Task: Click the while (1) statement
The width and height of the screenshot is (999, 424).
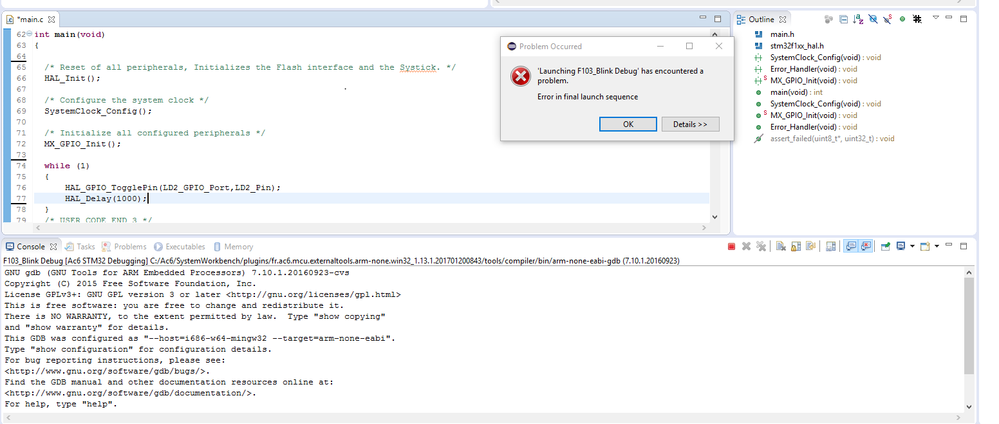Action: (67, 166)
